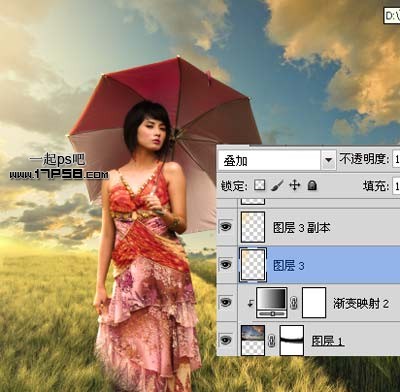
Task: Click the 填充 fill label
Action: [x=376, y=186]
